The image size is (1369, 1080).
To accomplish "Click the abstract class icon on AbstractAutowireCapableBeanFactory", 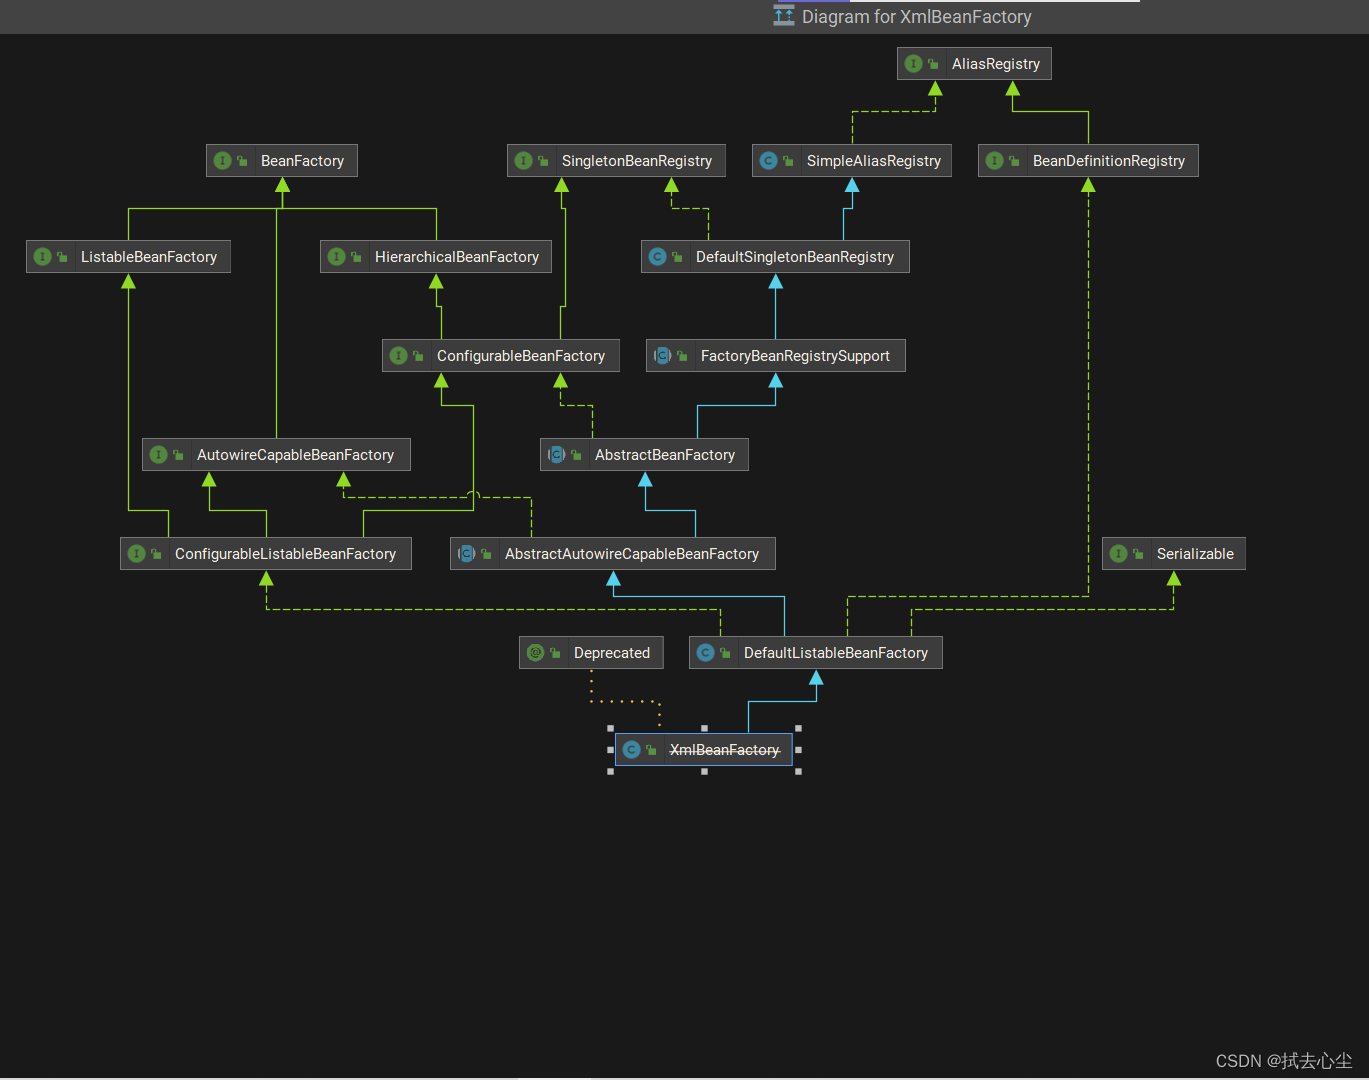I will coord(466,554).
